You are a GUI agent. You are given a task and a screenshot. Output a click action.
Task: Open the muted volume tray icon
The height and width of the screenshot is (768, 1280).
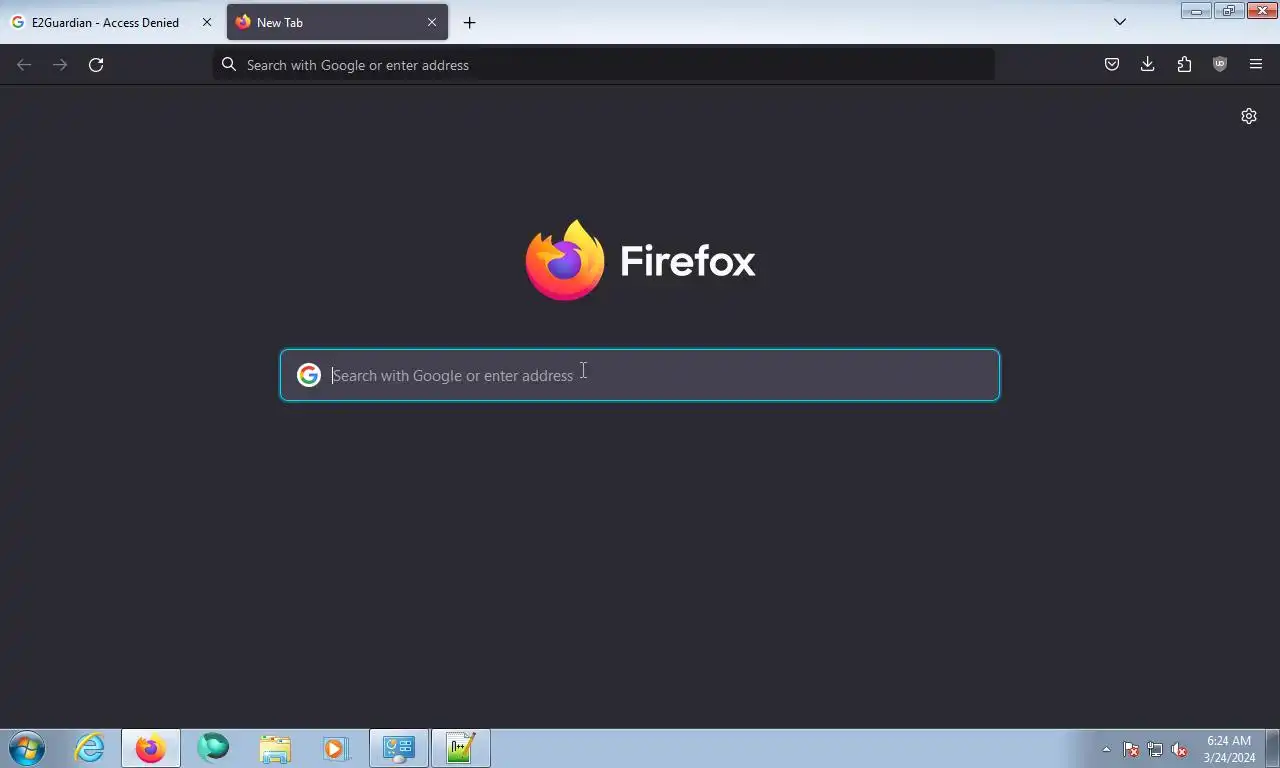click(1179, 749)
